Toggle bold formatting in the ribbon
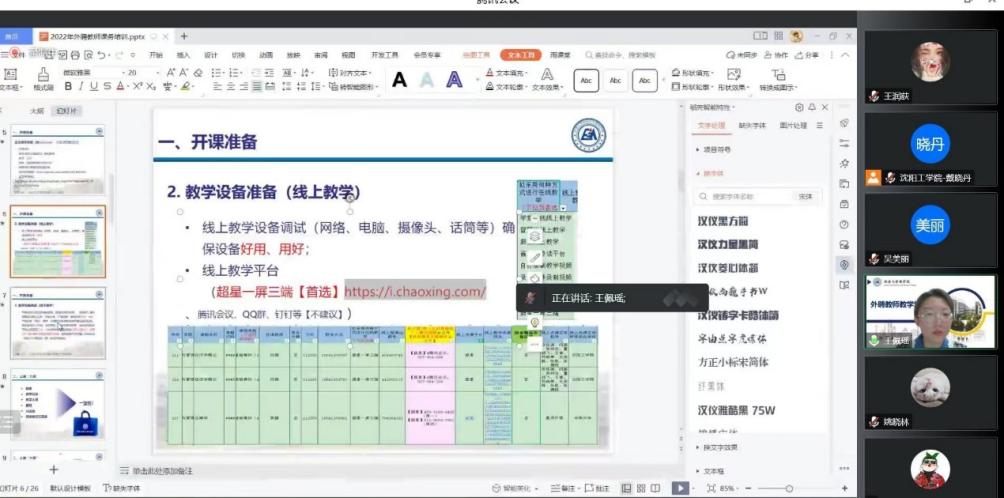This screenshot has width=1004, height=498. [x=68, y=86]
